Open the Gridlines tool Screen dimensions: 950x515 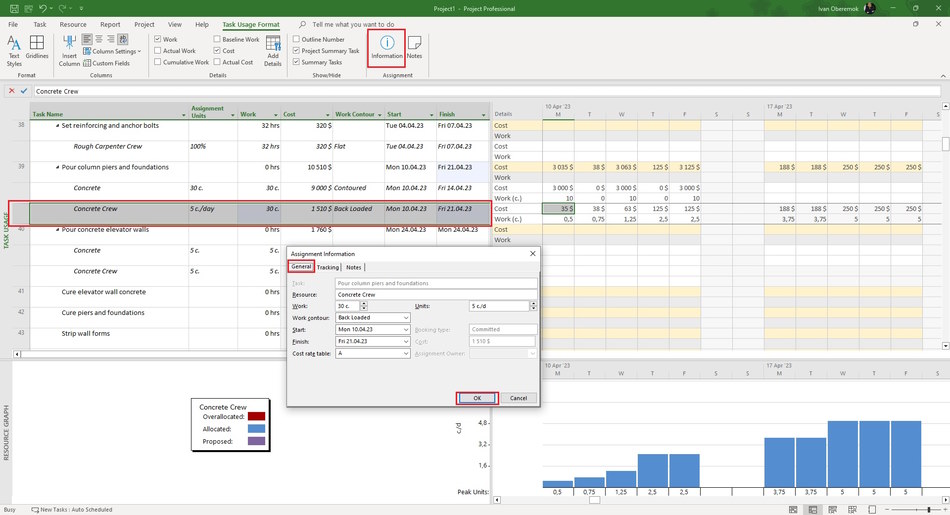pyautogui.click(x=37, y=47)
